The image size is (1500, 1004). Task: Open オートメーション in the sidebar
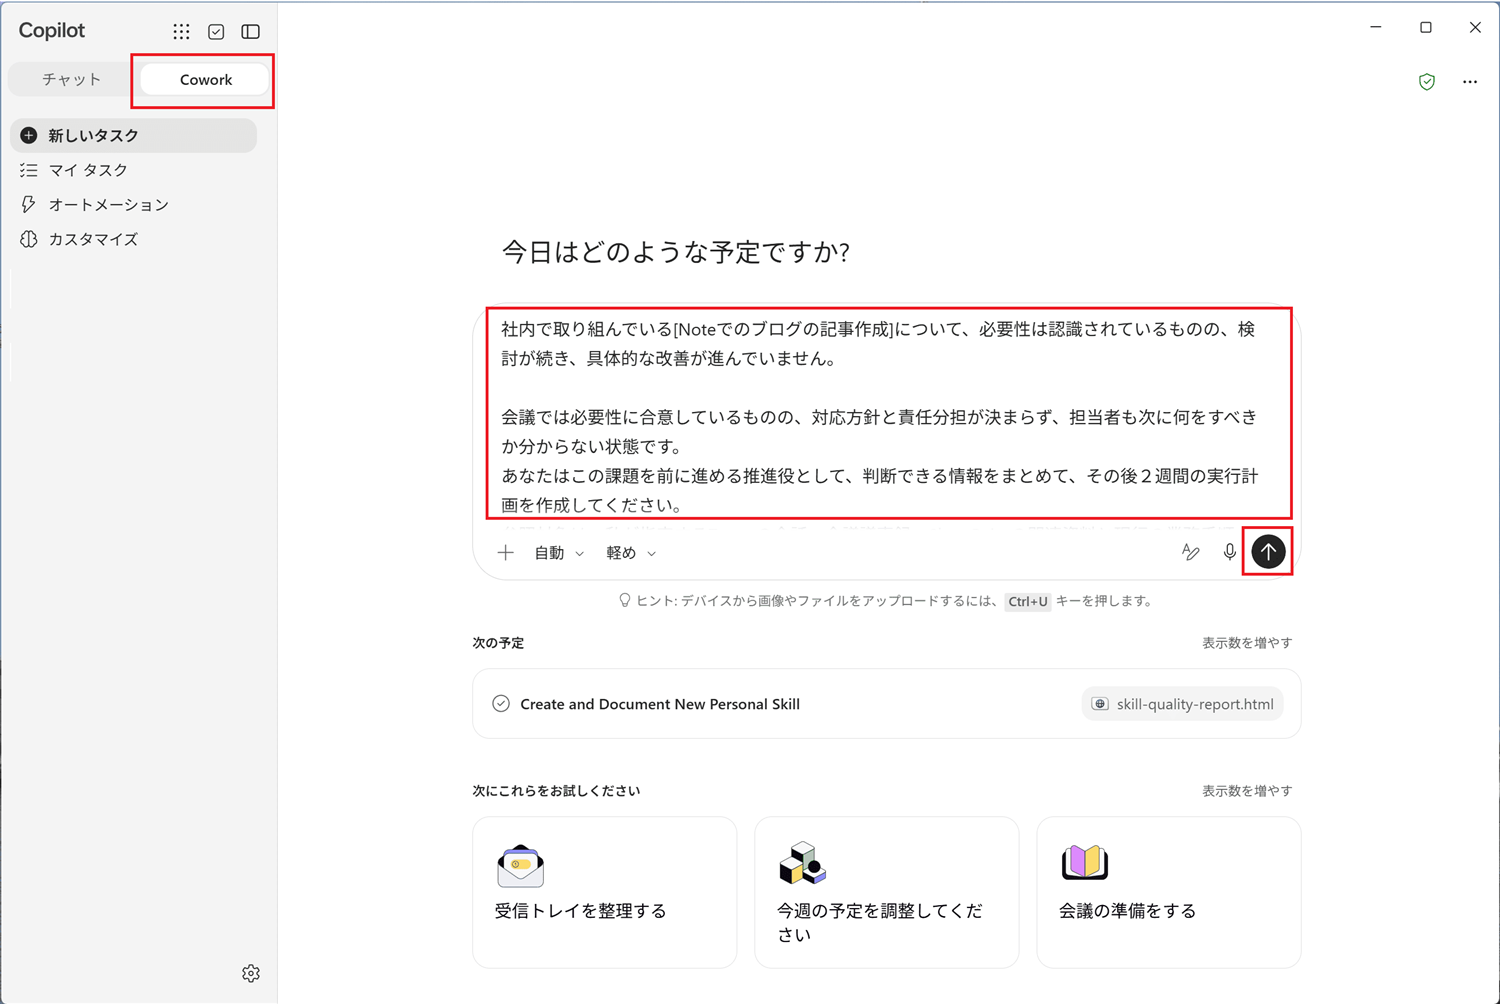[133, 205]
